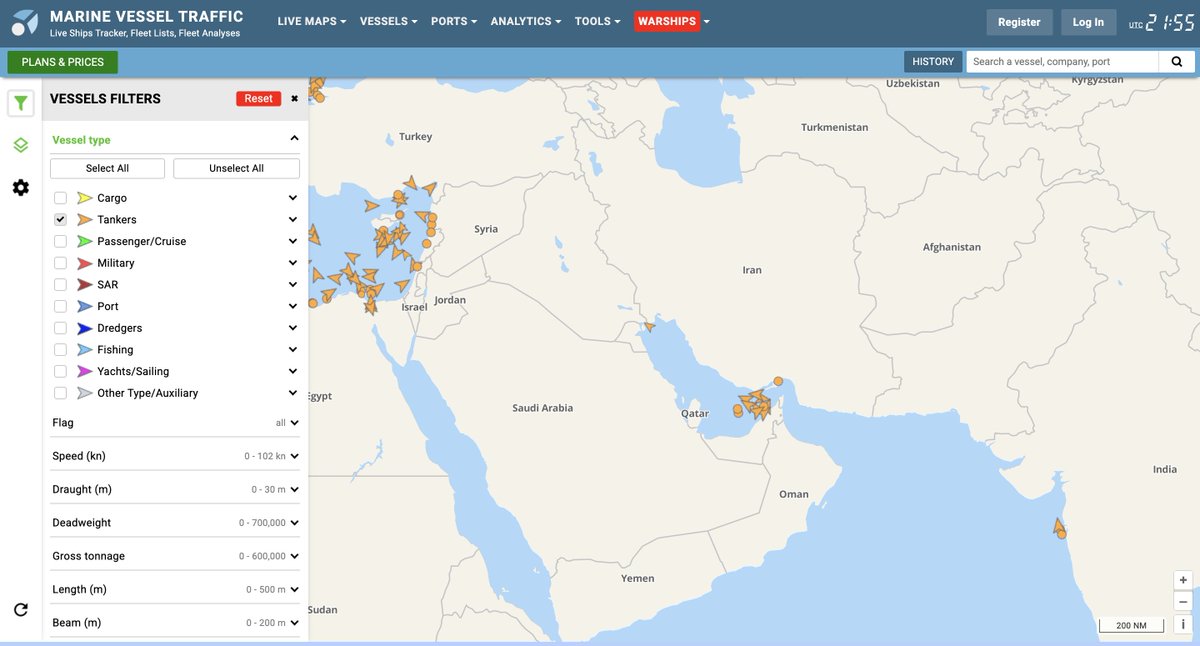Click the light blue Fishing arrow icon
Screen dimensions: 1200x646
click(x=84, y=350)
